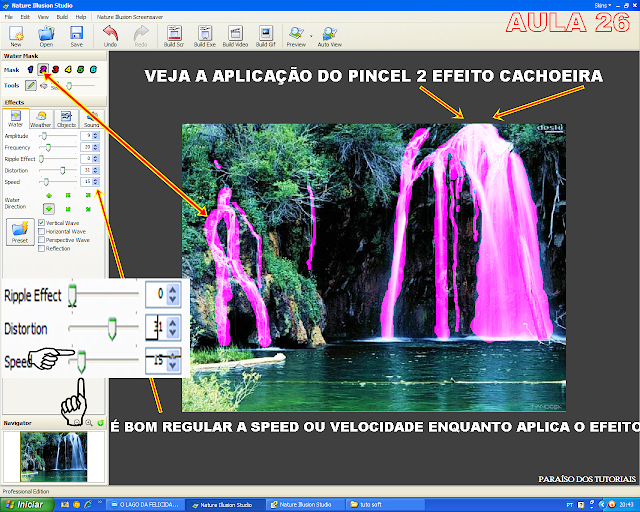Switch to the Objects effects tab

66,119
